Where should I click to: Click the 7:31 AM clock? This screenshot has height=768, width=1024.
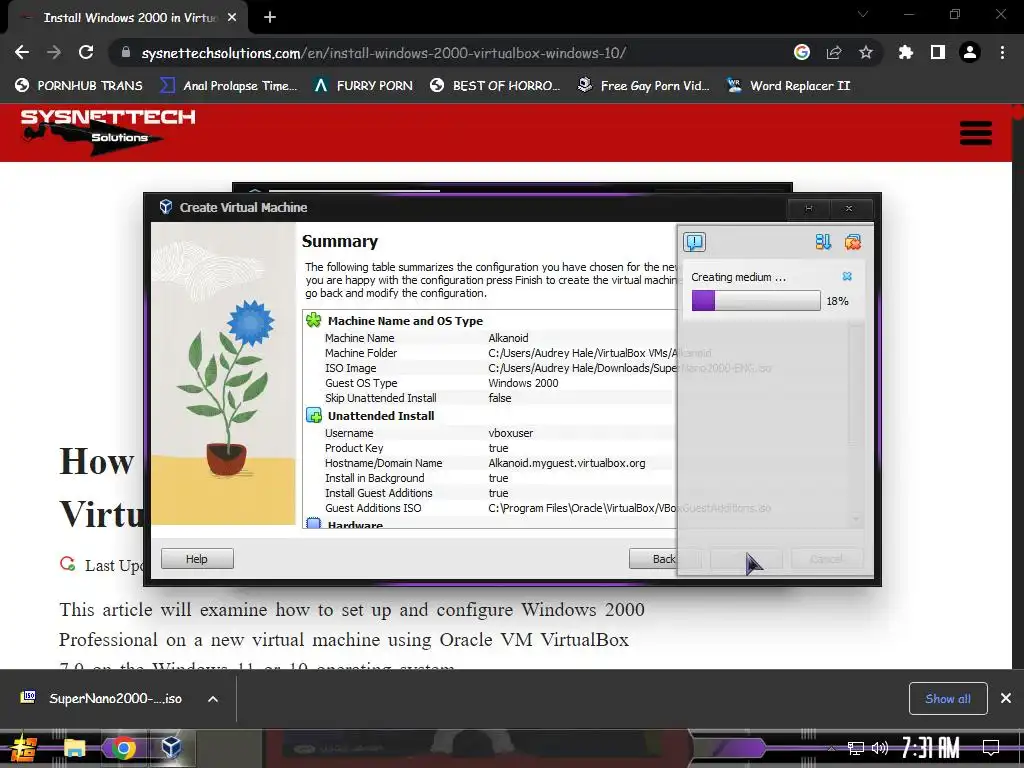(x=931, y=748)
